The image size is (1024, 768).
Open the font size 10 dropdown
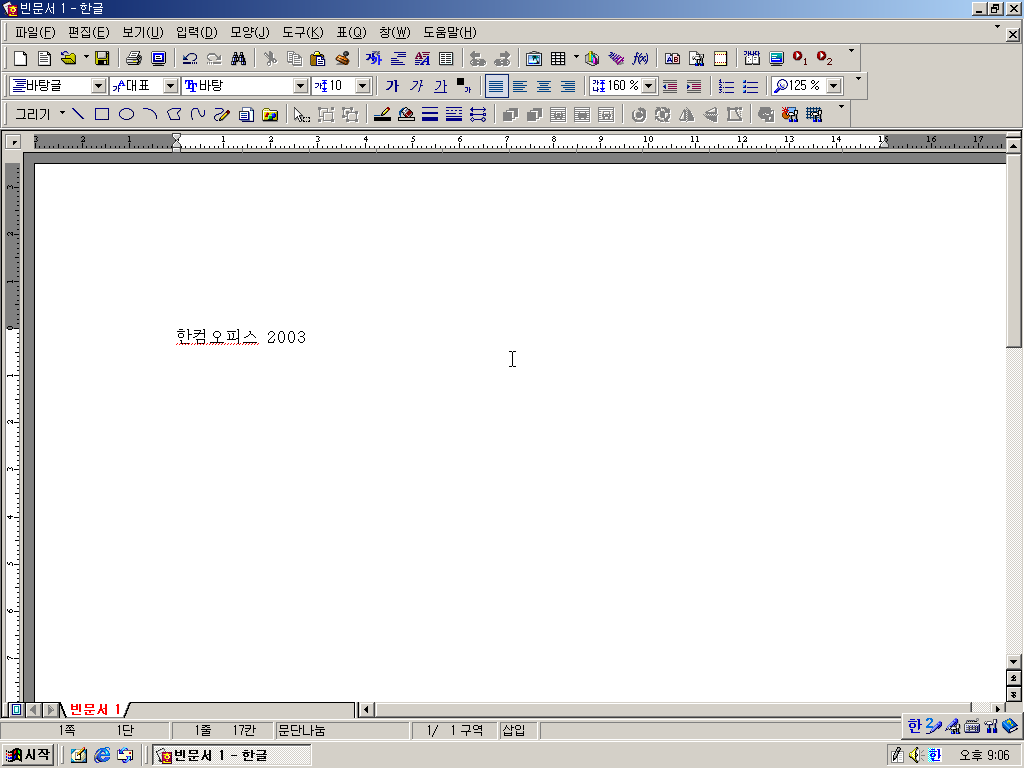363,86
